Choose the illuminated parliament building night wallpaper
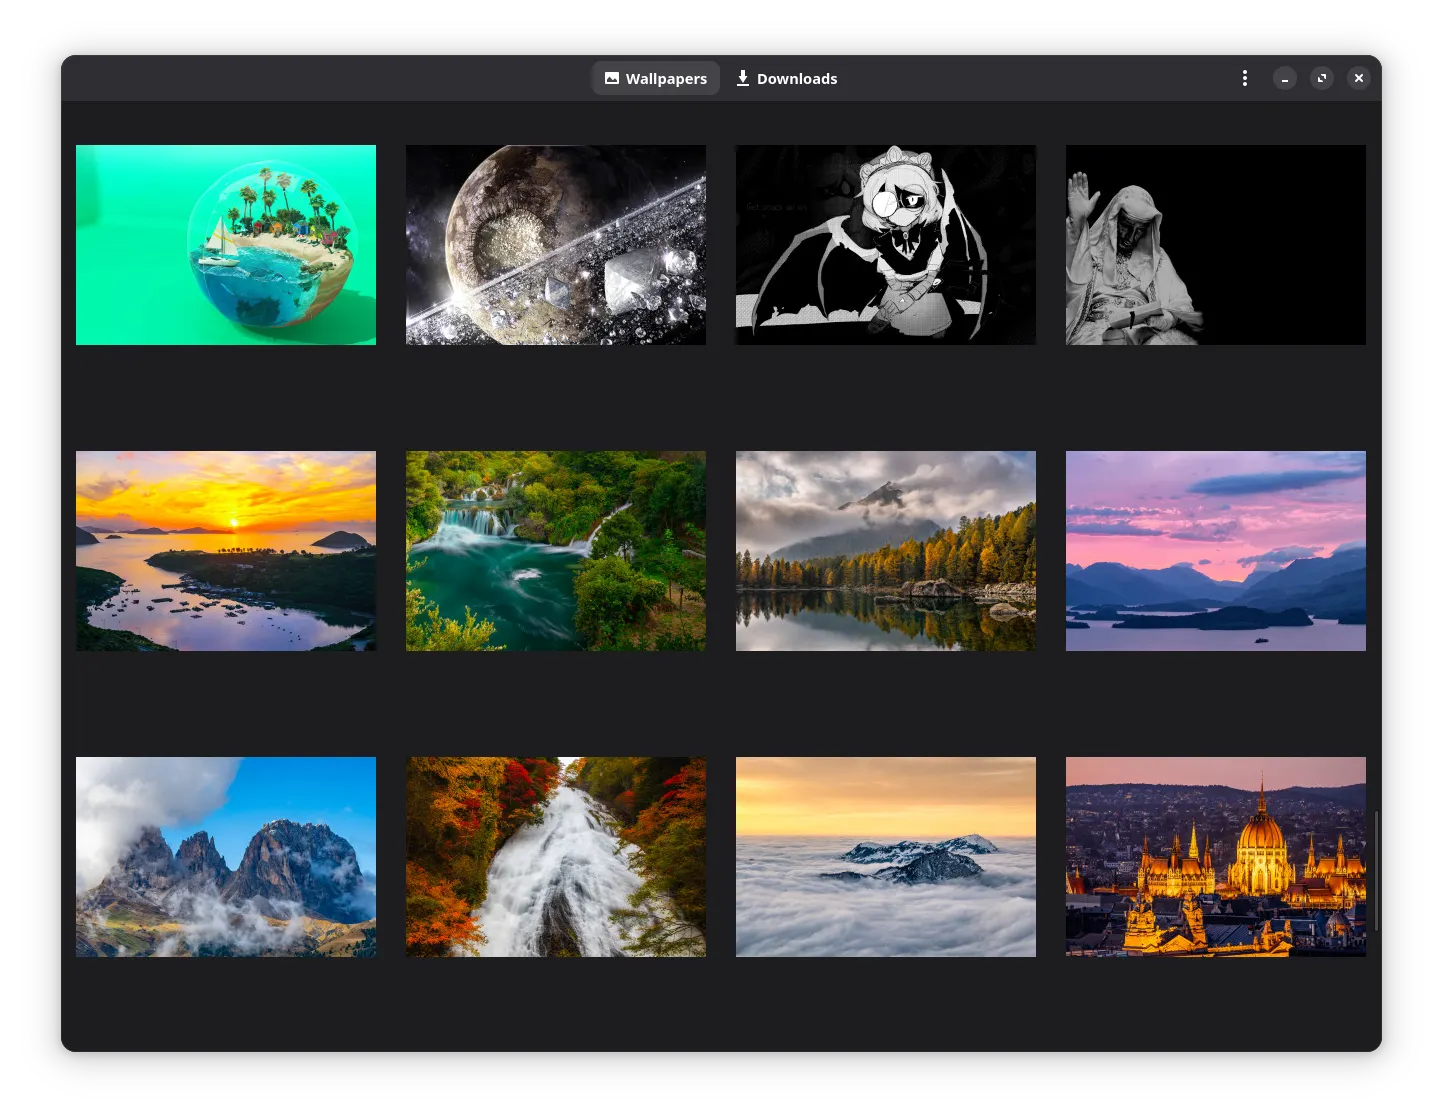Viewport: 1443px width, 1119px height. click(x=1216, y=857)
